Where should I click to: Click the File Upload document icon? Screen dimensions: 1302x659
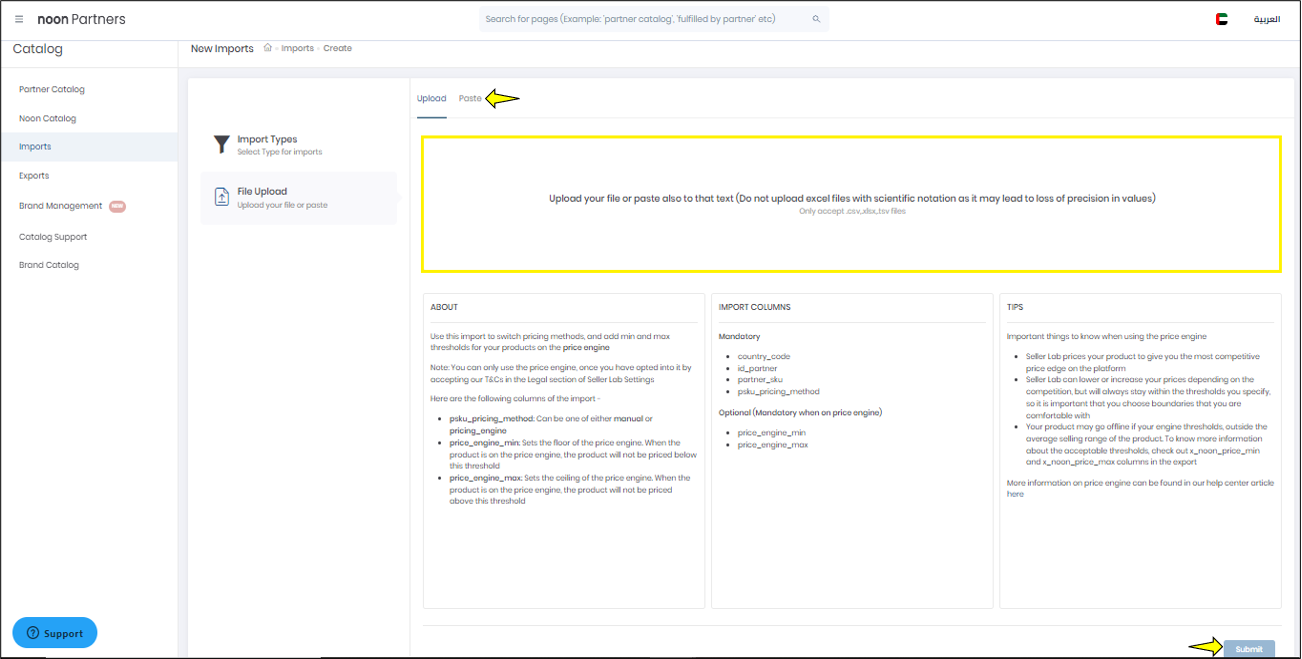(222, 197)
